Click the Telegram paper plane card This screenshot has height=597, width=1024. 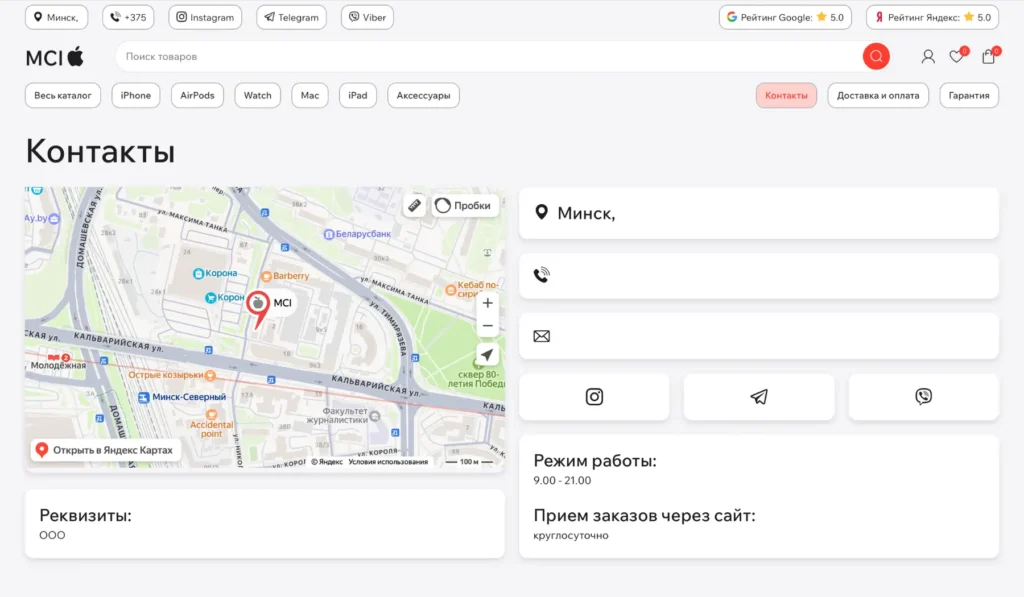pos(759,397)
